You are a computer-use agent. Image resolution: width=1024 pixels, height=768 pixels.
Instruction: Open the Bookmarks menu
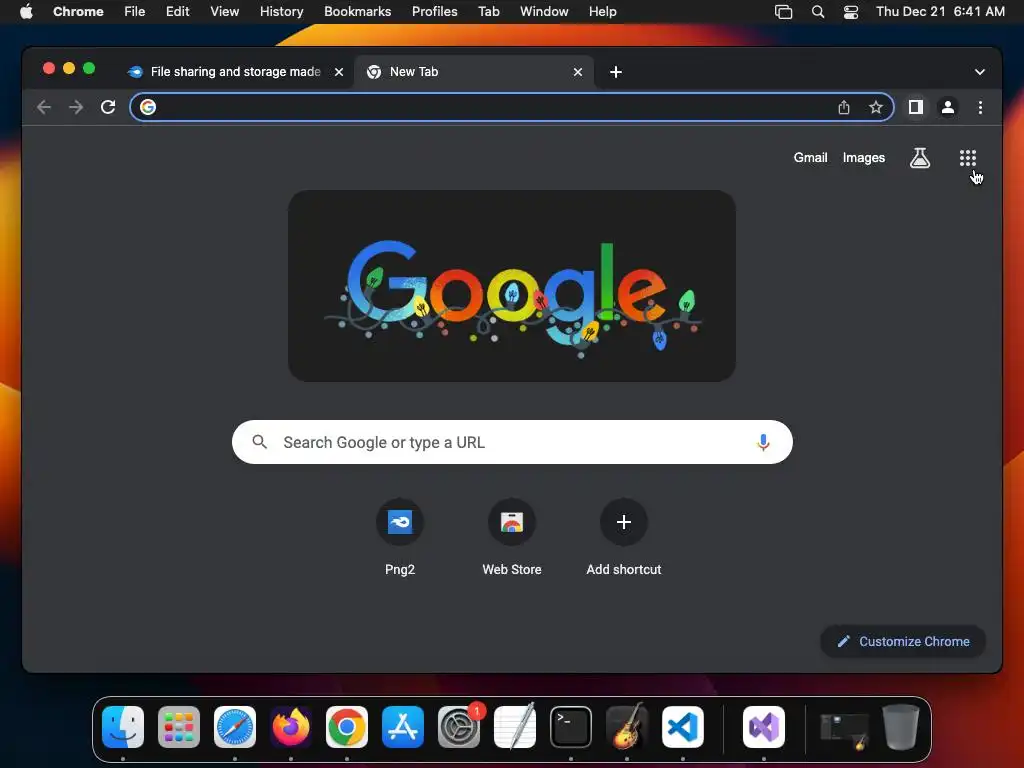coord(357,12)
